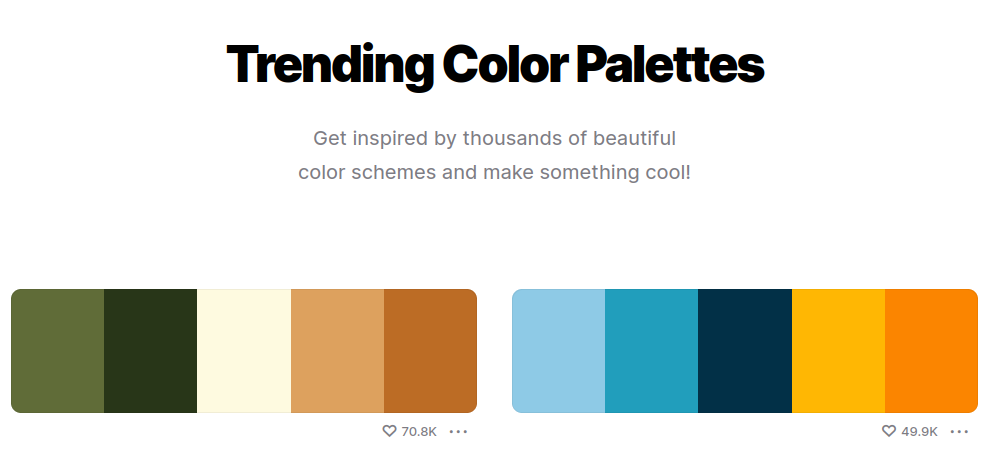Click the white gap between the two palettes

pos(494,351)
